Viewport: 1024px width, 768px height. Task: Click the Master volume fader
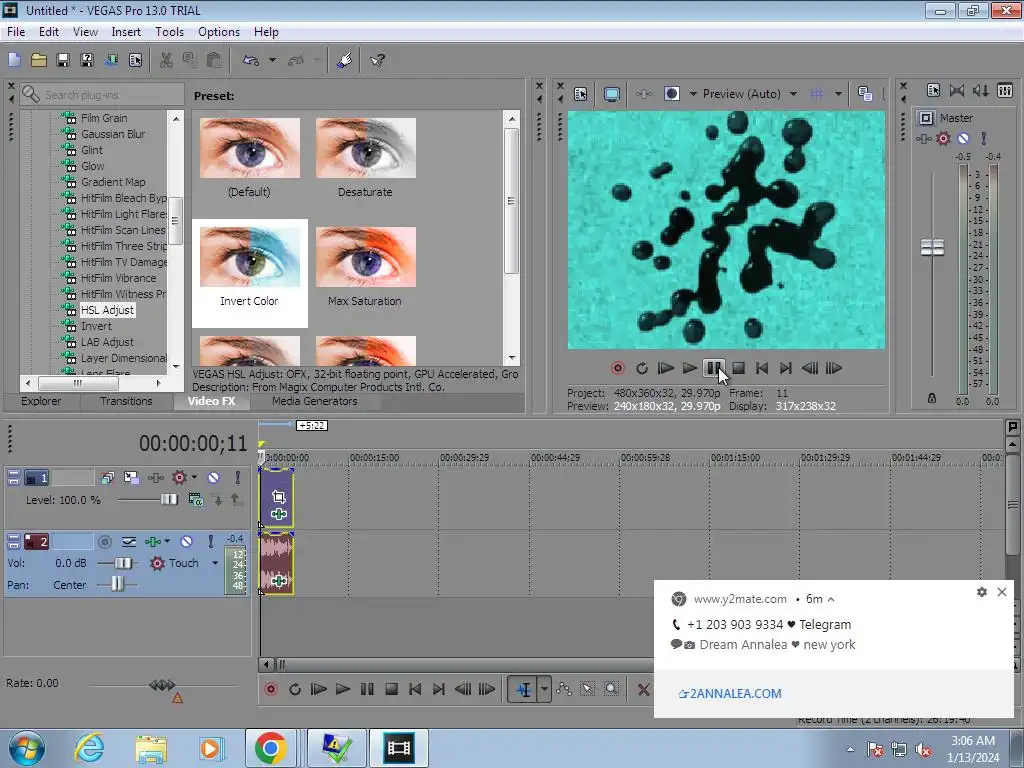pos(932,247)
